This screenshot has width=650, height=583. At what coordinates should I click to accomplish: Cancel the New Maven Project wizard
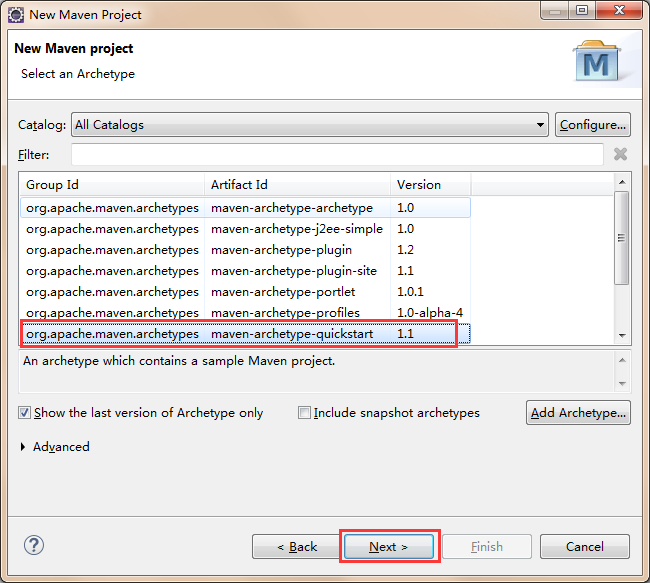click(x=584, y=546)
